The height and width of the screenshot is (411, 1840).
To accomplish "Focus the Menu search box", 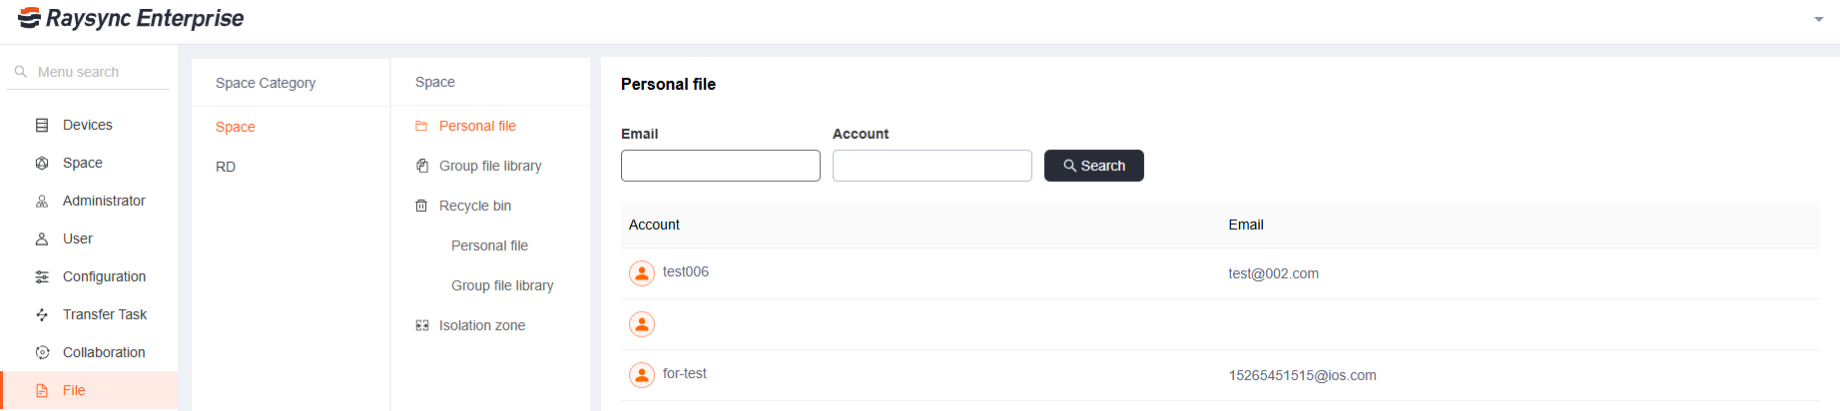I will 88,72.
